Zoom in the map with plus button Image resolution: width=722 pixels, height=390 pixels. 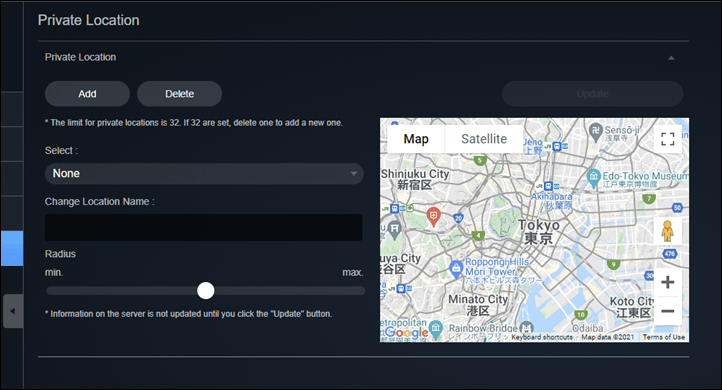pos(668,282)
